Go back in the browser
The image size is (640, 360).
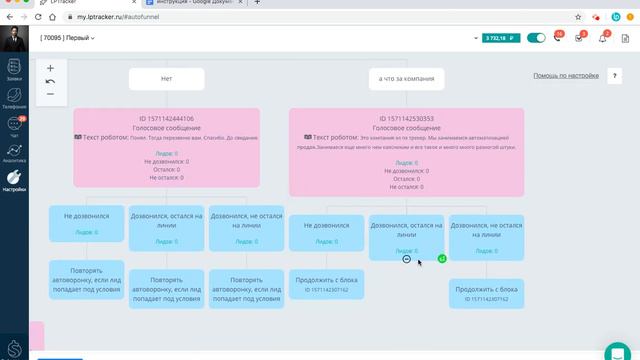pyautogui.click(x=10, y=17)
